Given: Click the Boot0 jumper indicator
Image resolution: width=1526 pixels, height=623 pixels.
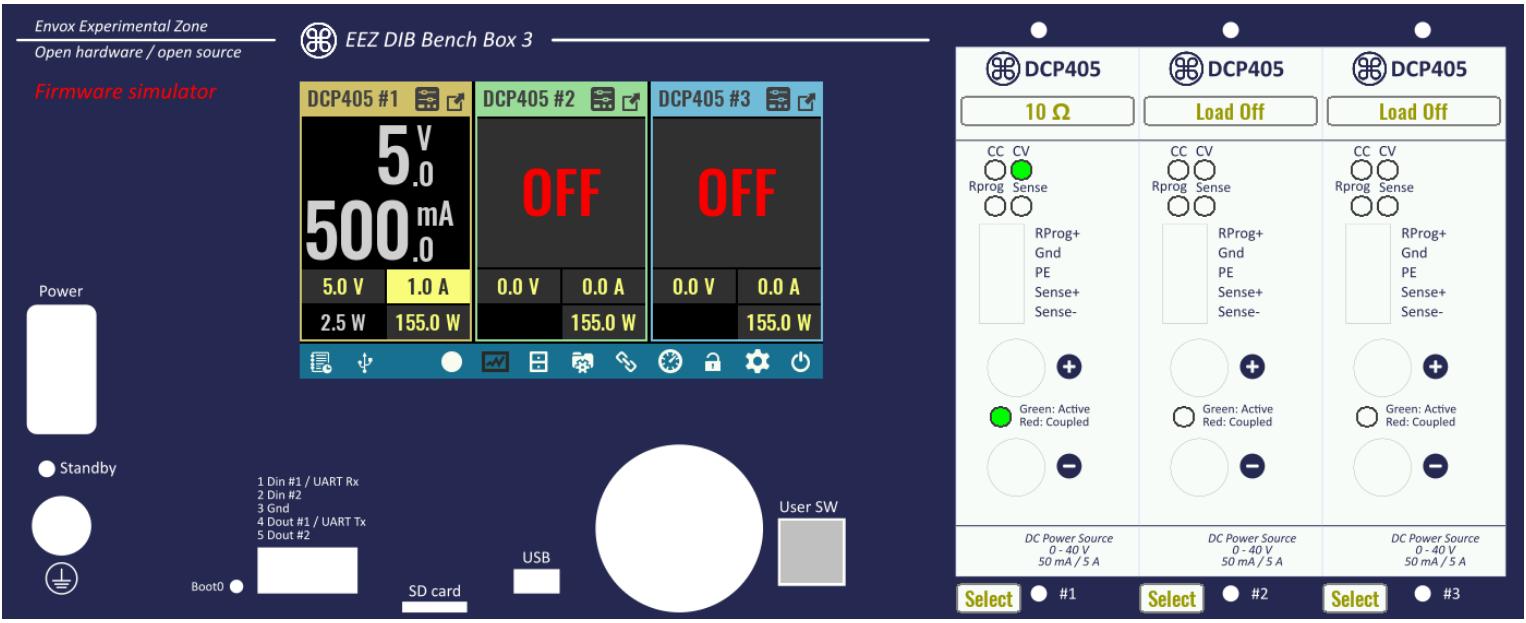Looking at the screenshot, I should click(236, 587).
